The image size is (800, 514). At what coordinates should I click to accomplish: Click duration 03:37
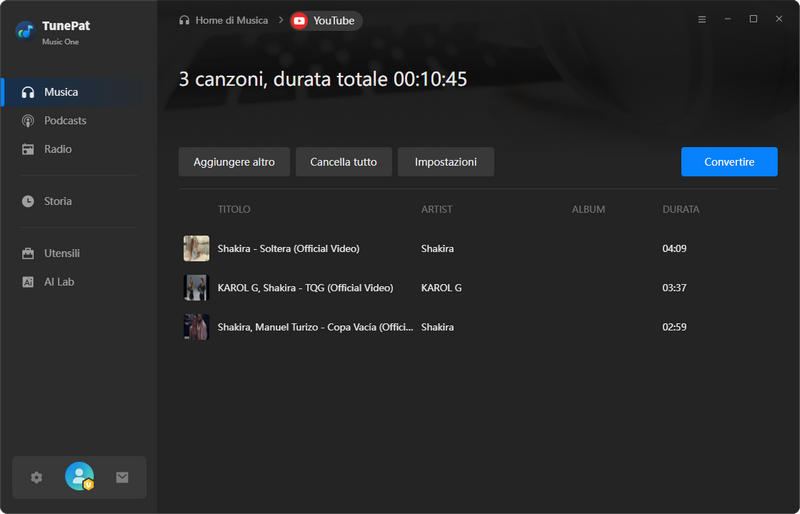pos(674,288)
